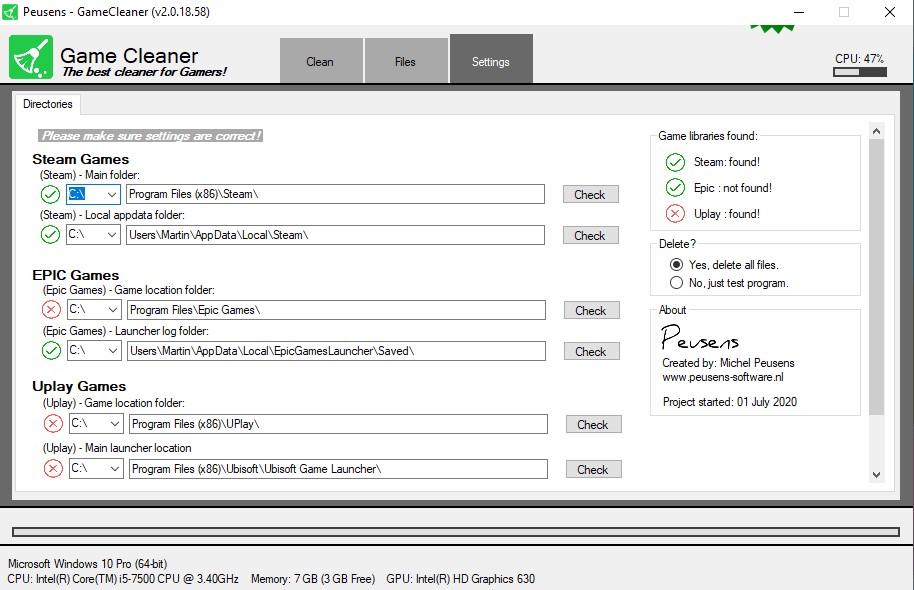
Task: Click the 'Steam Games' section heading
Action: [80, 159]
